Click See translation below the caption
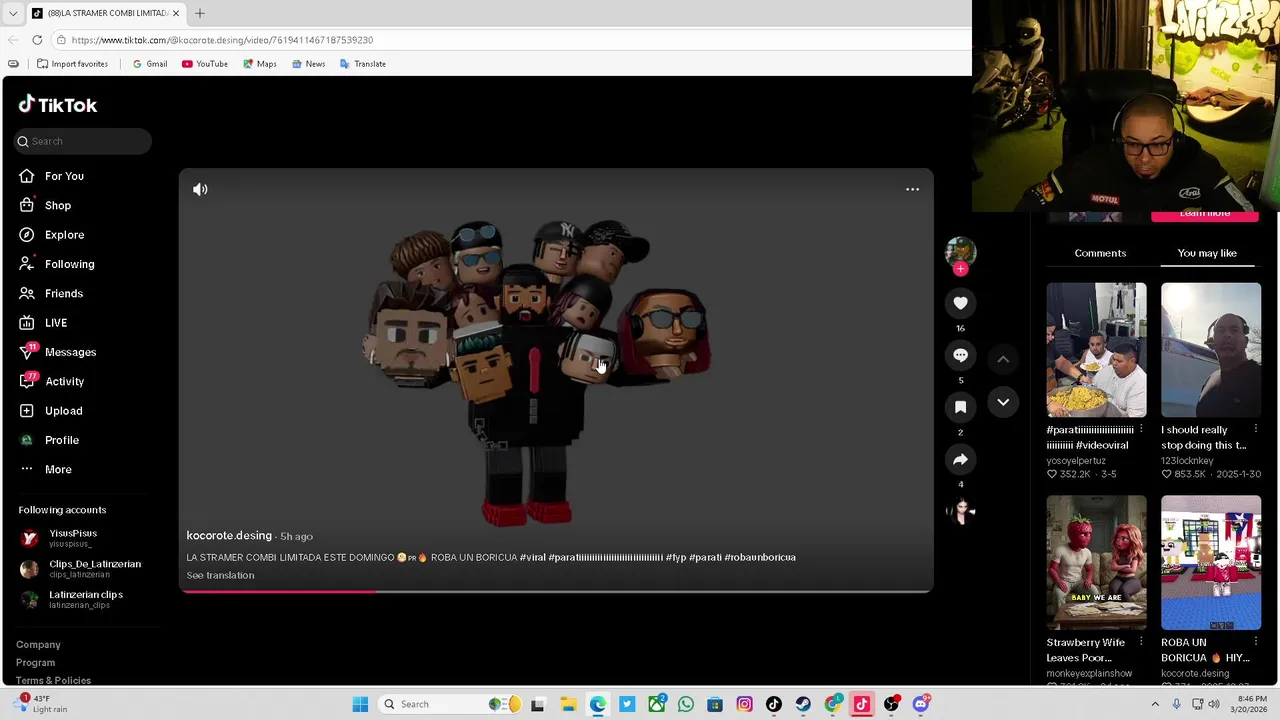This screenshot has height=720, width=1280. pyautogui.click(x=220, y=575)
